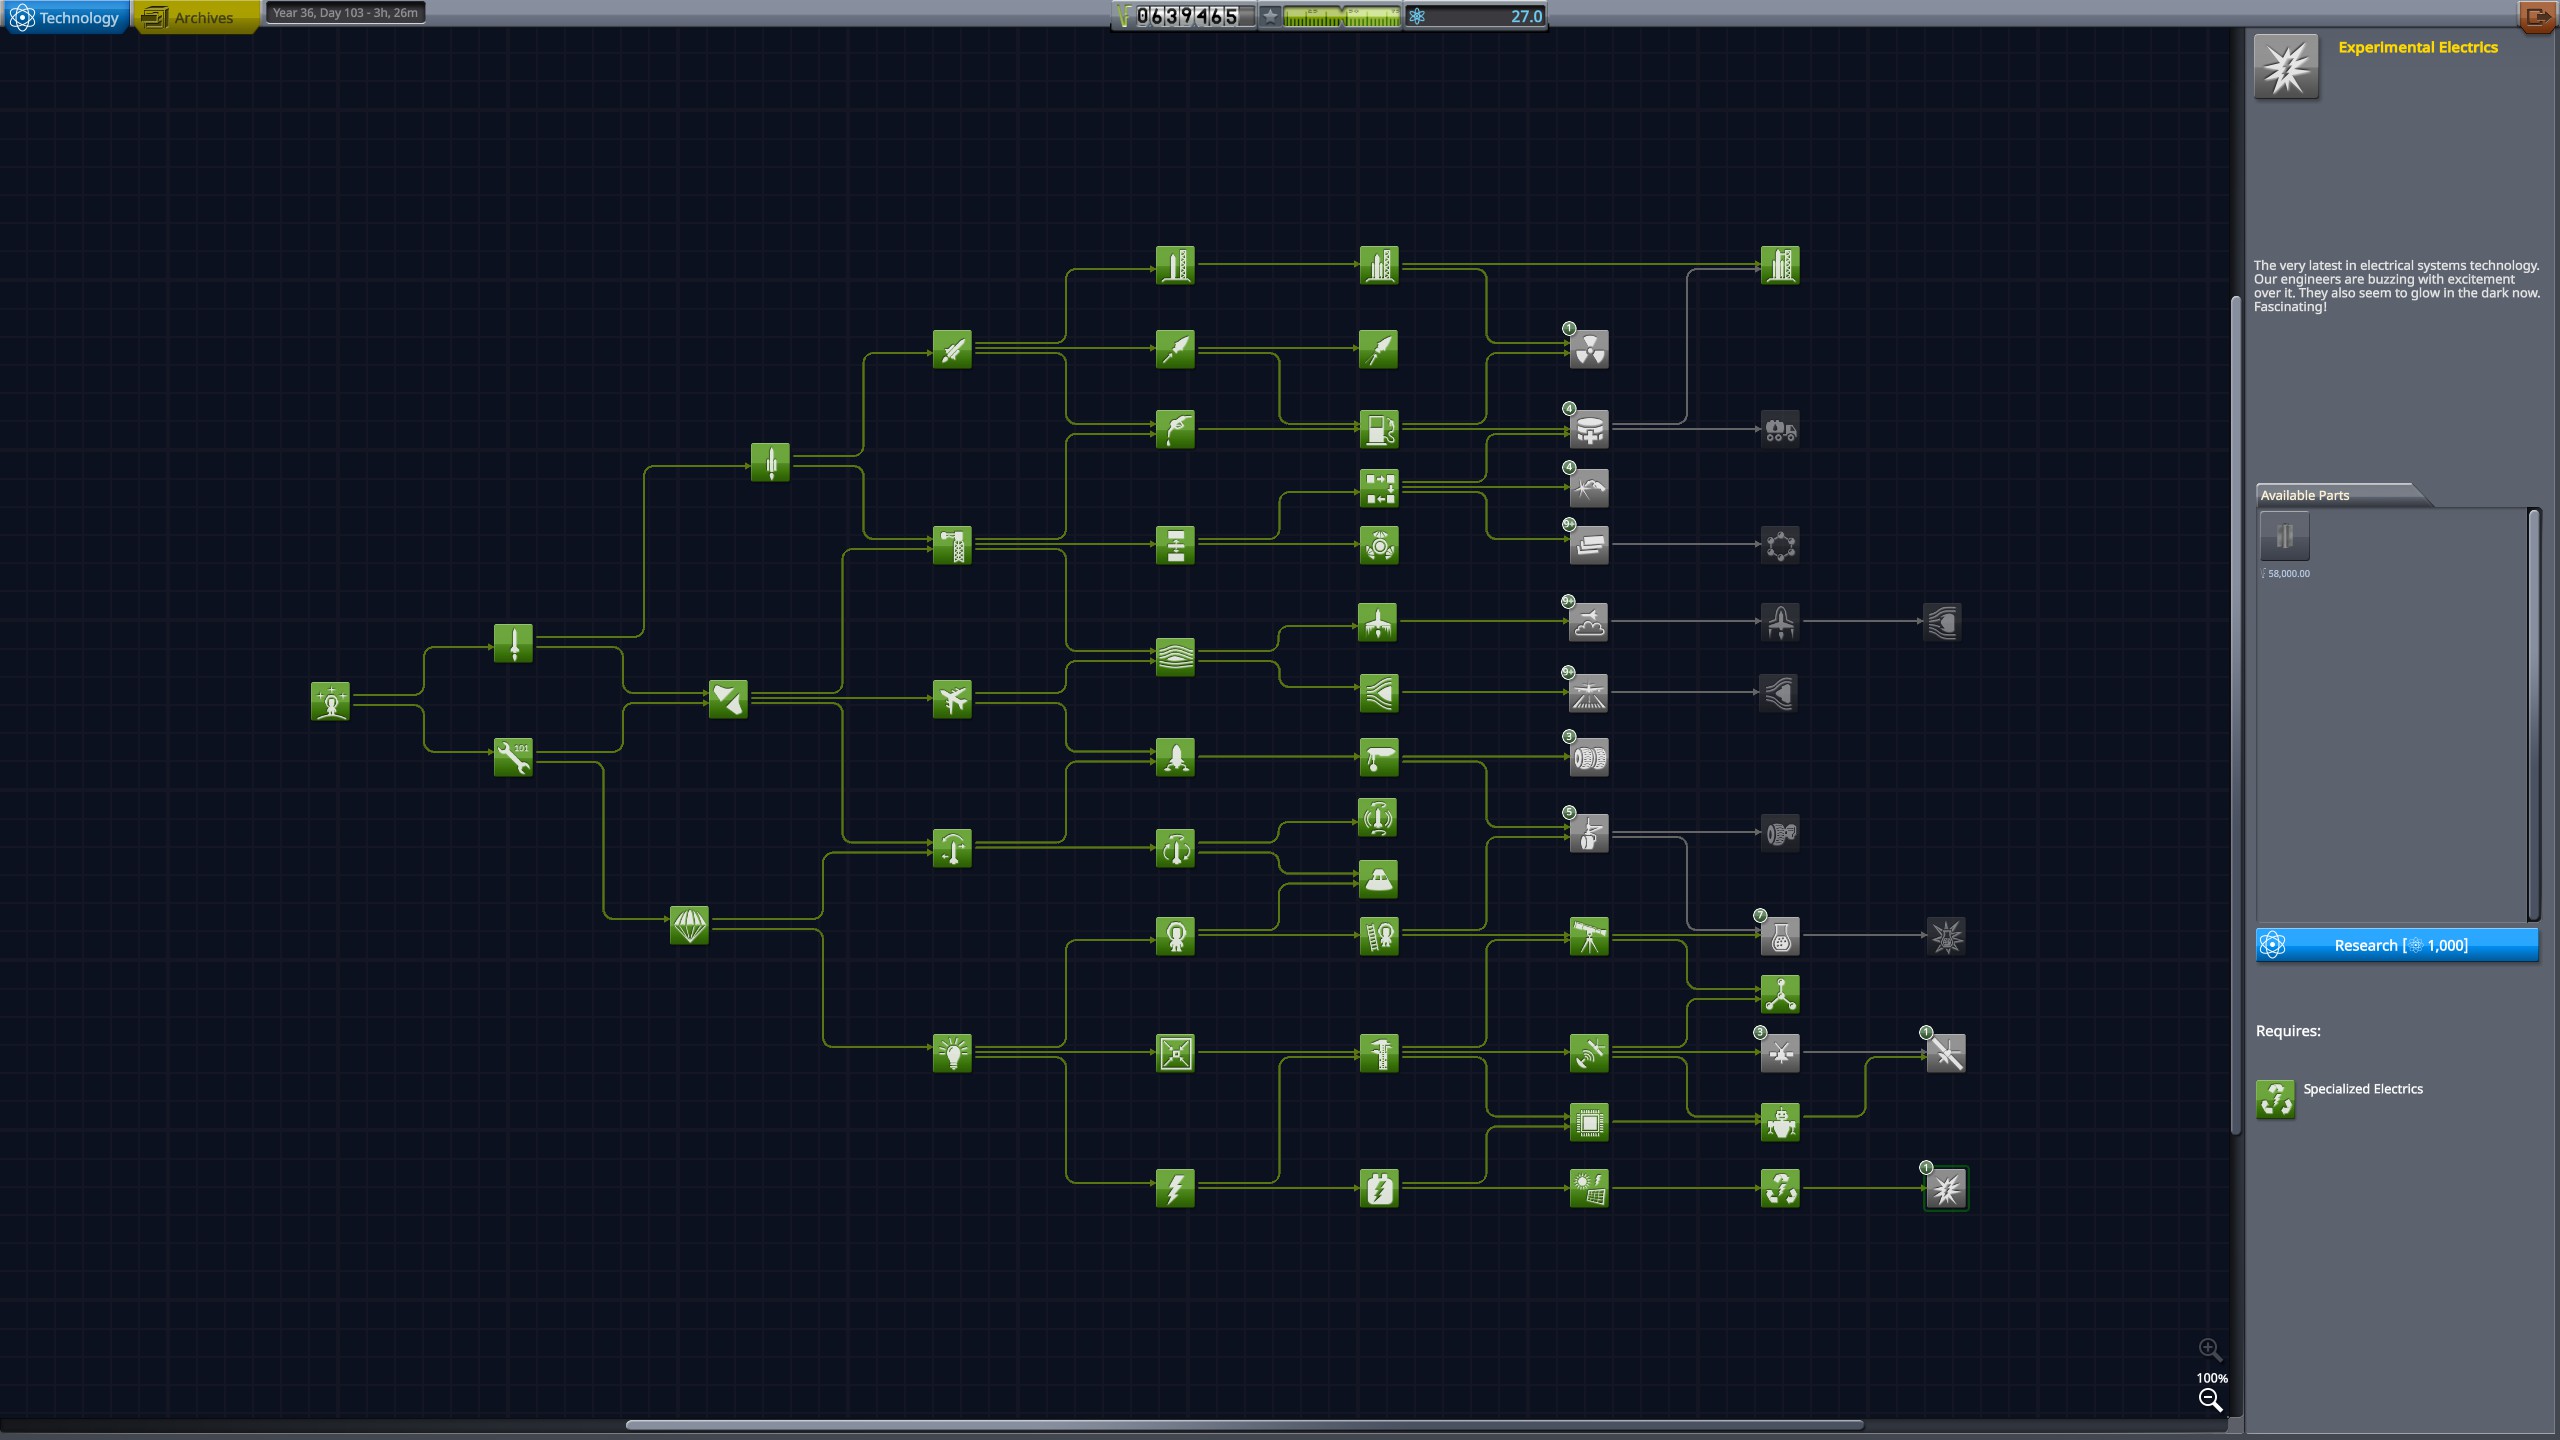Select the Nuclear Propulsion radiation node
This screenshot has width=2560, height=1440.
tap(1589, 349)
